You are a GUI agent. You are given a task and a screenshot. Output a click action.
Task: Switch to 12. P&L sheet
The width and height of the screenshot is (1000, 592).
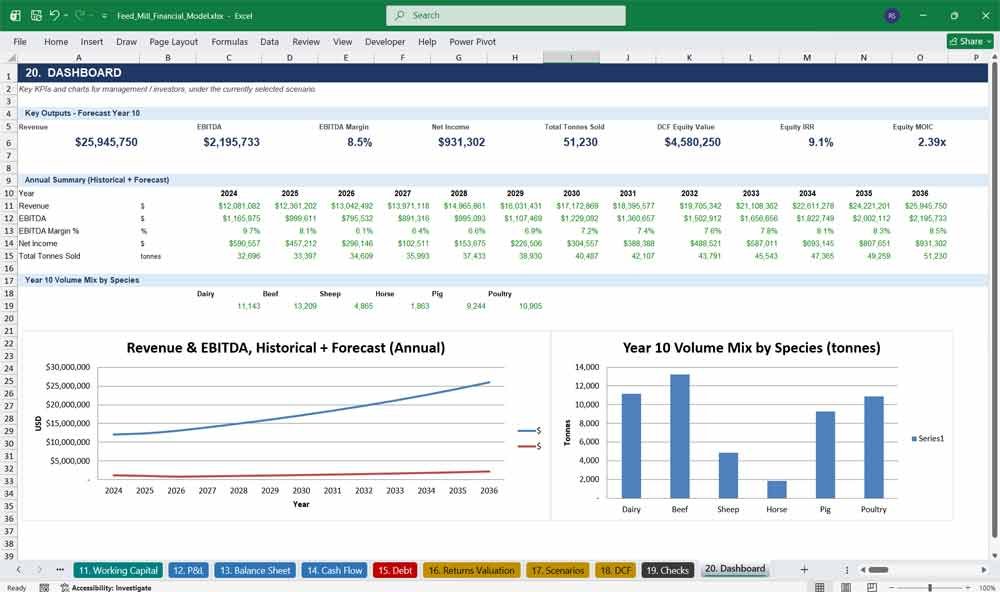tap(188, 570)
